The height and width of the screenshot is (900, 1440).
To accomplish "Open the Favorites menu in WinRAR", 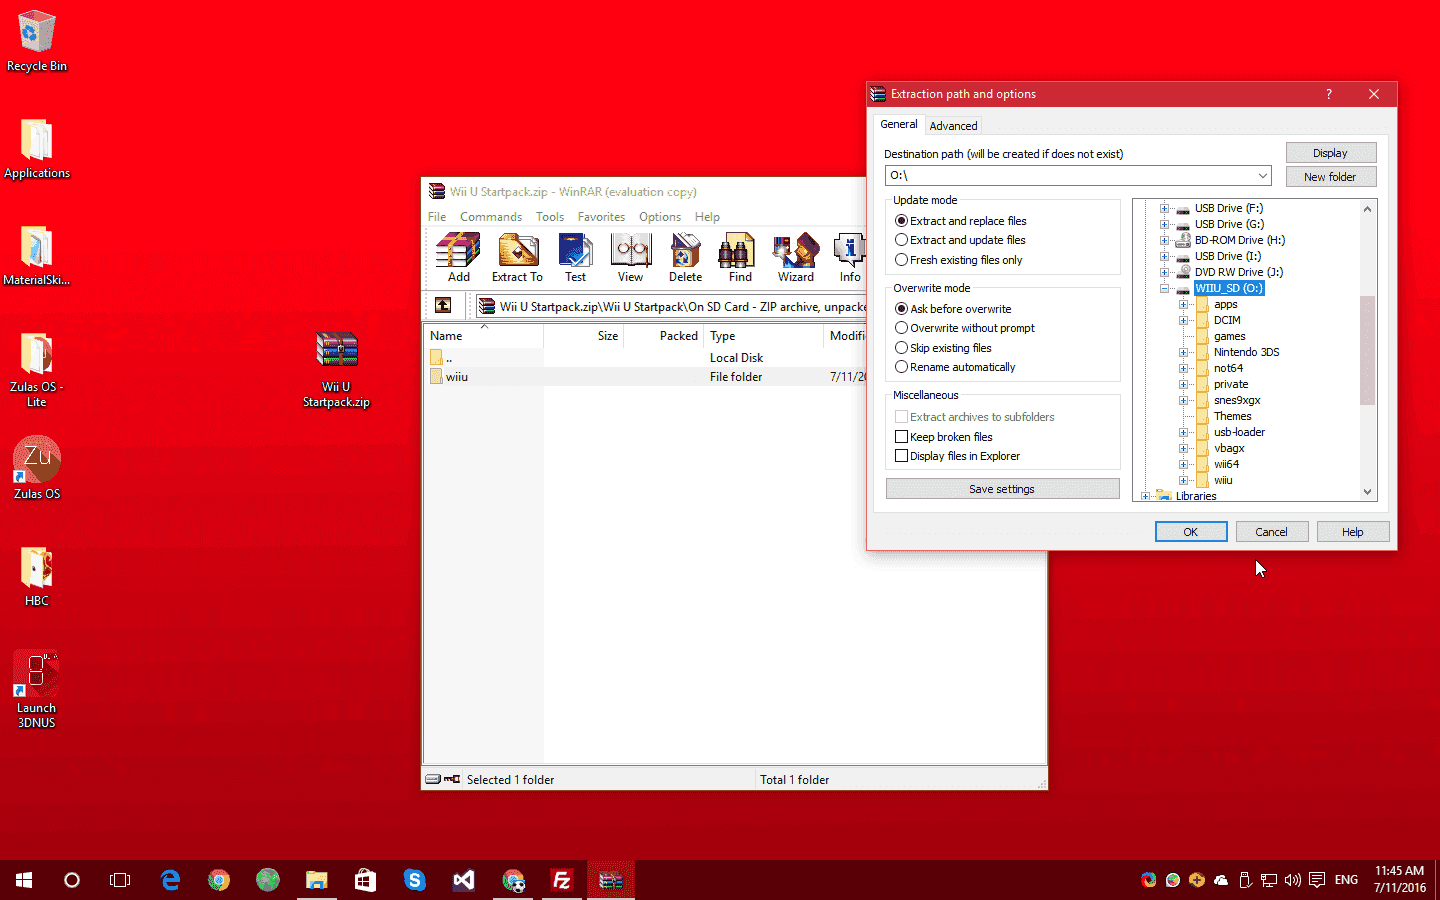I will [x=601, y=217].
